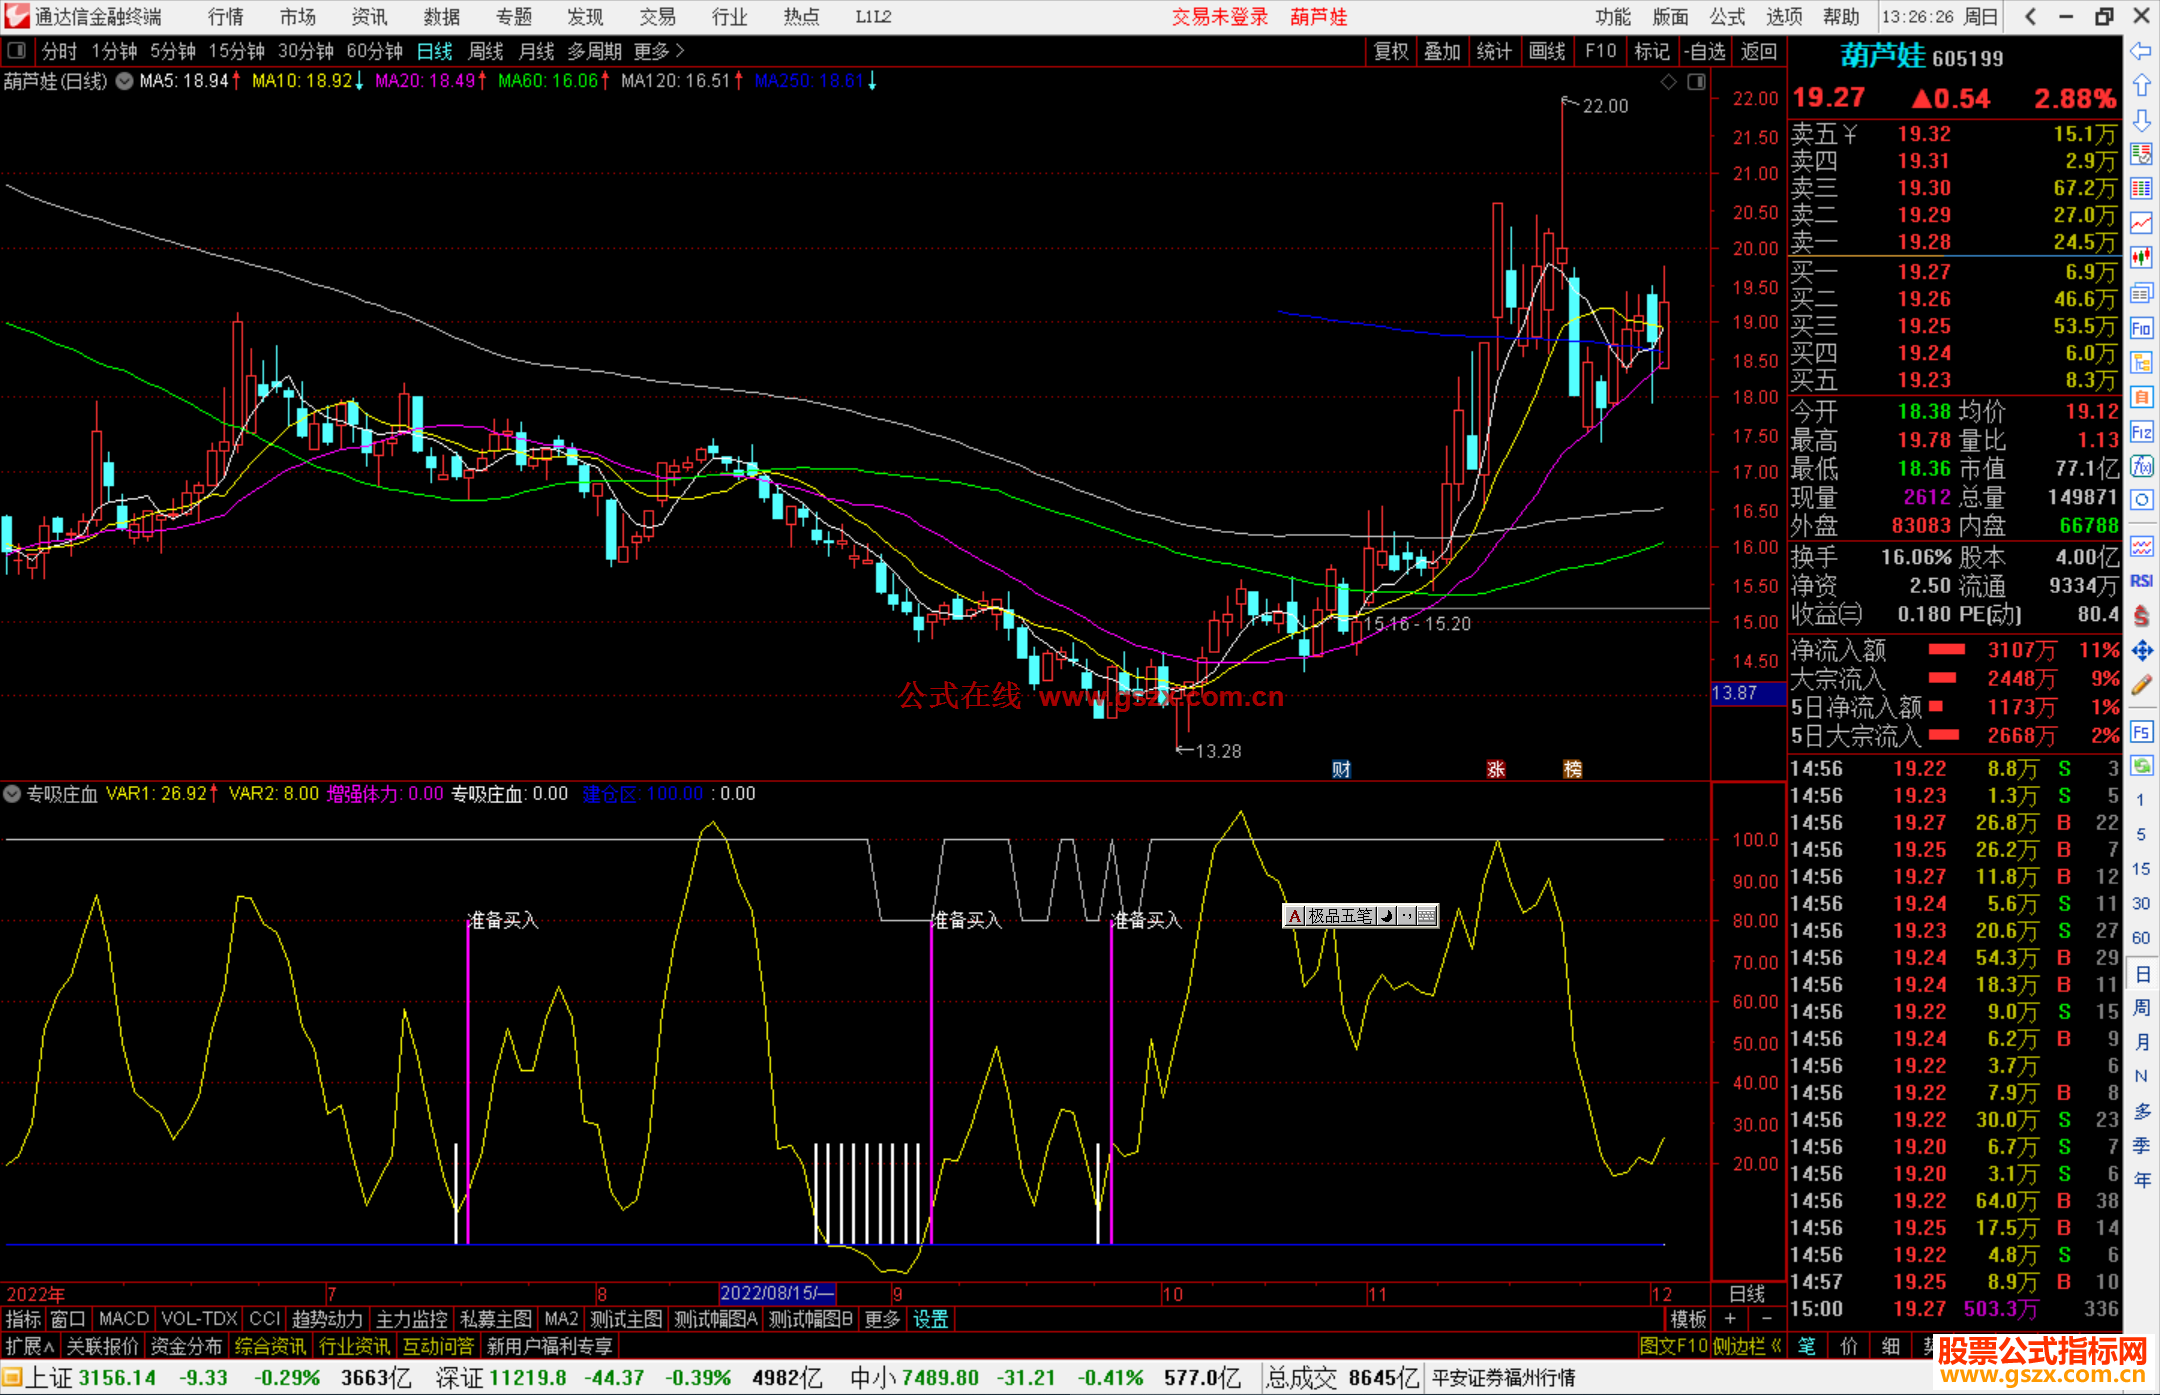Toggle panel icon left of 分时 tab
Image resolution: width=2160 pixels, height=1395 pixels.
pos(17,51)
